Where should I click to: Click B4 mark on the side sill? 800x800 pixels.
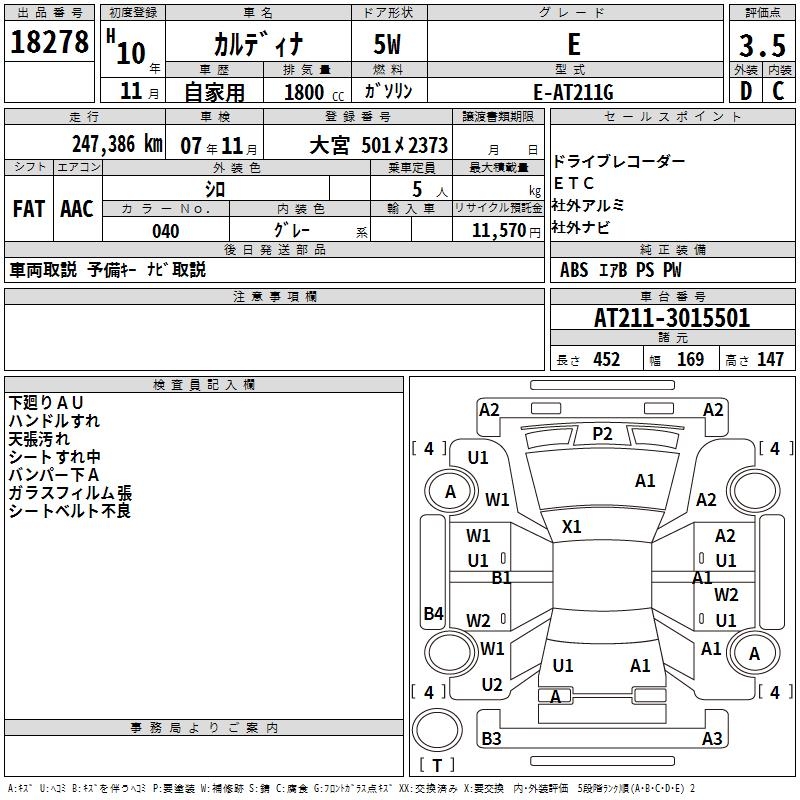pos(434,613)
